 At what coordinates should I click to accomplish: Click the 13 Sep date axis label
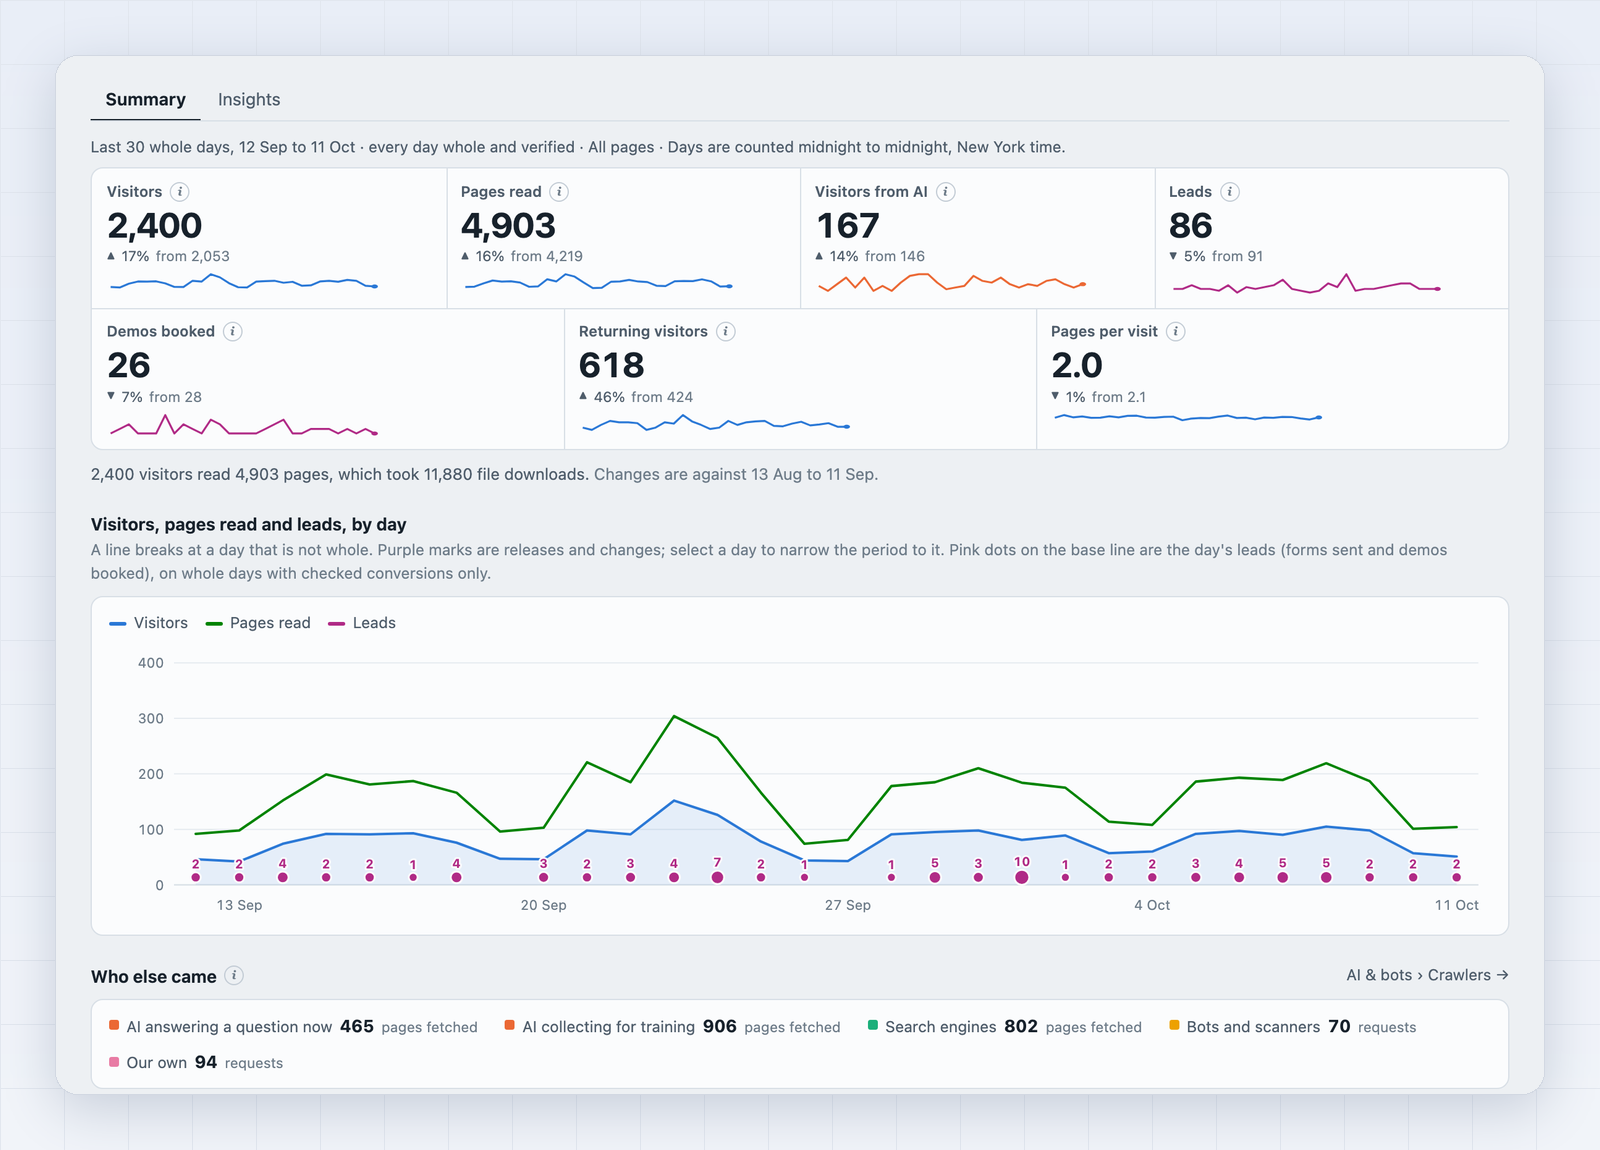(239, 905)
